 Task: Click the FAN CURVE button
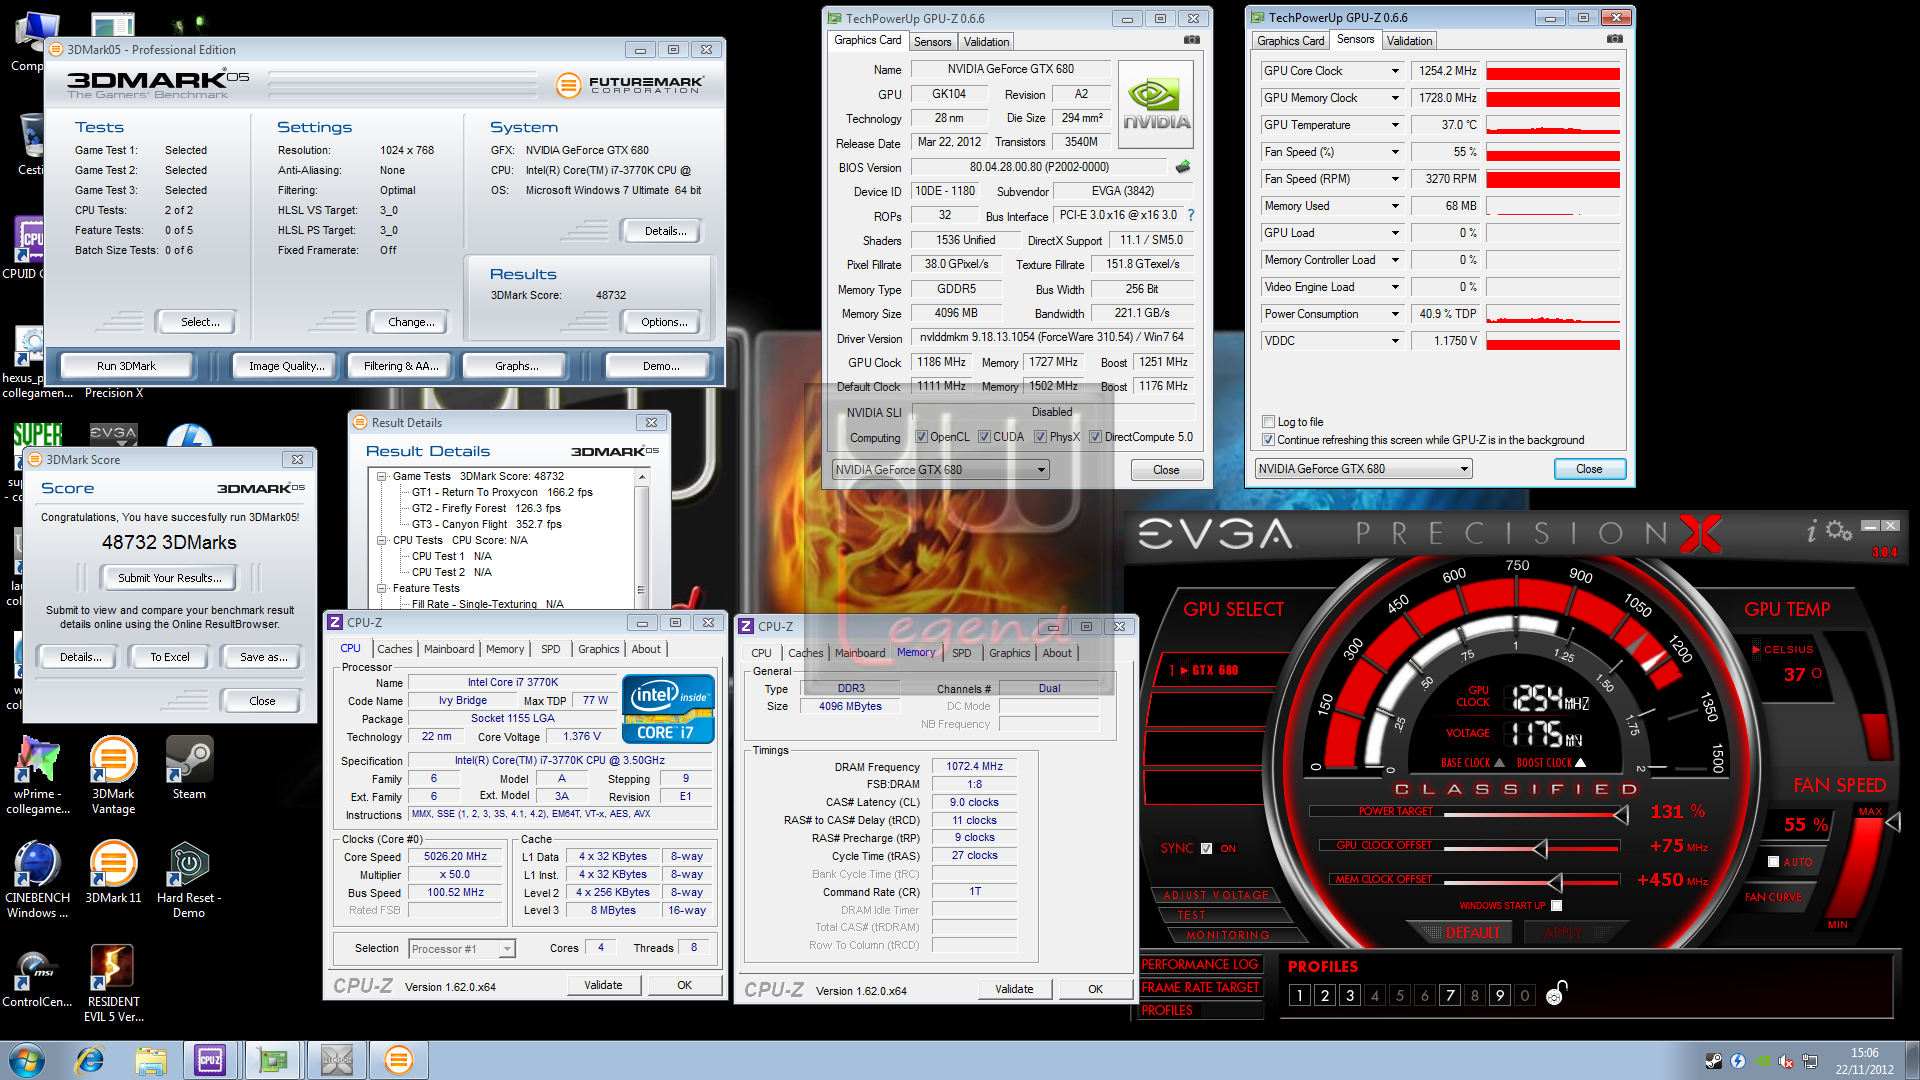(1773, 898)
